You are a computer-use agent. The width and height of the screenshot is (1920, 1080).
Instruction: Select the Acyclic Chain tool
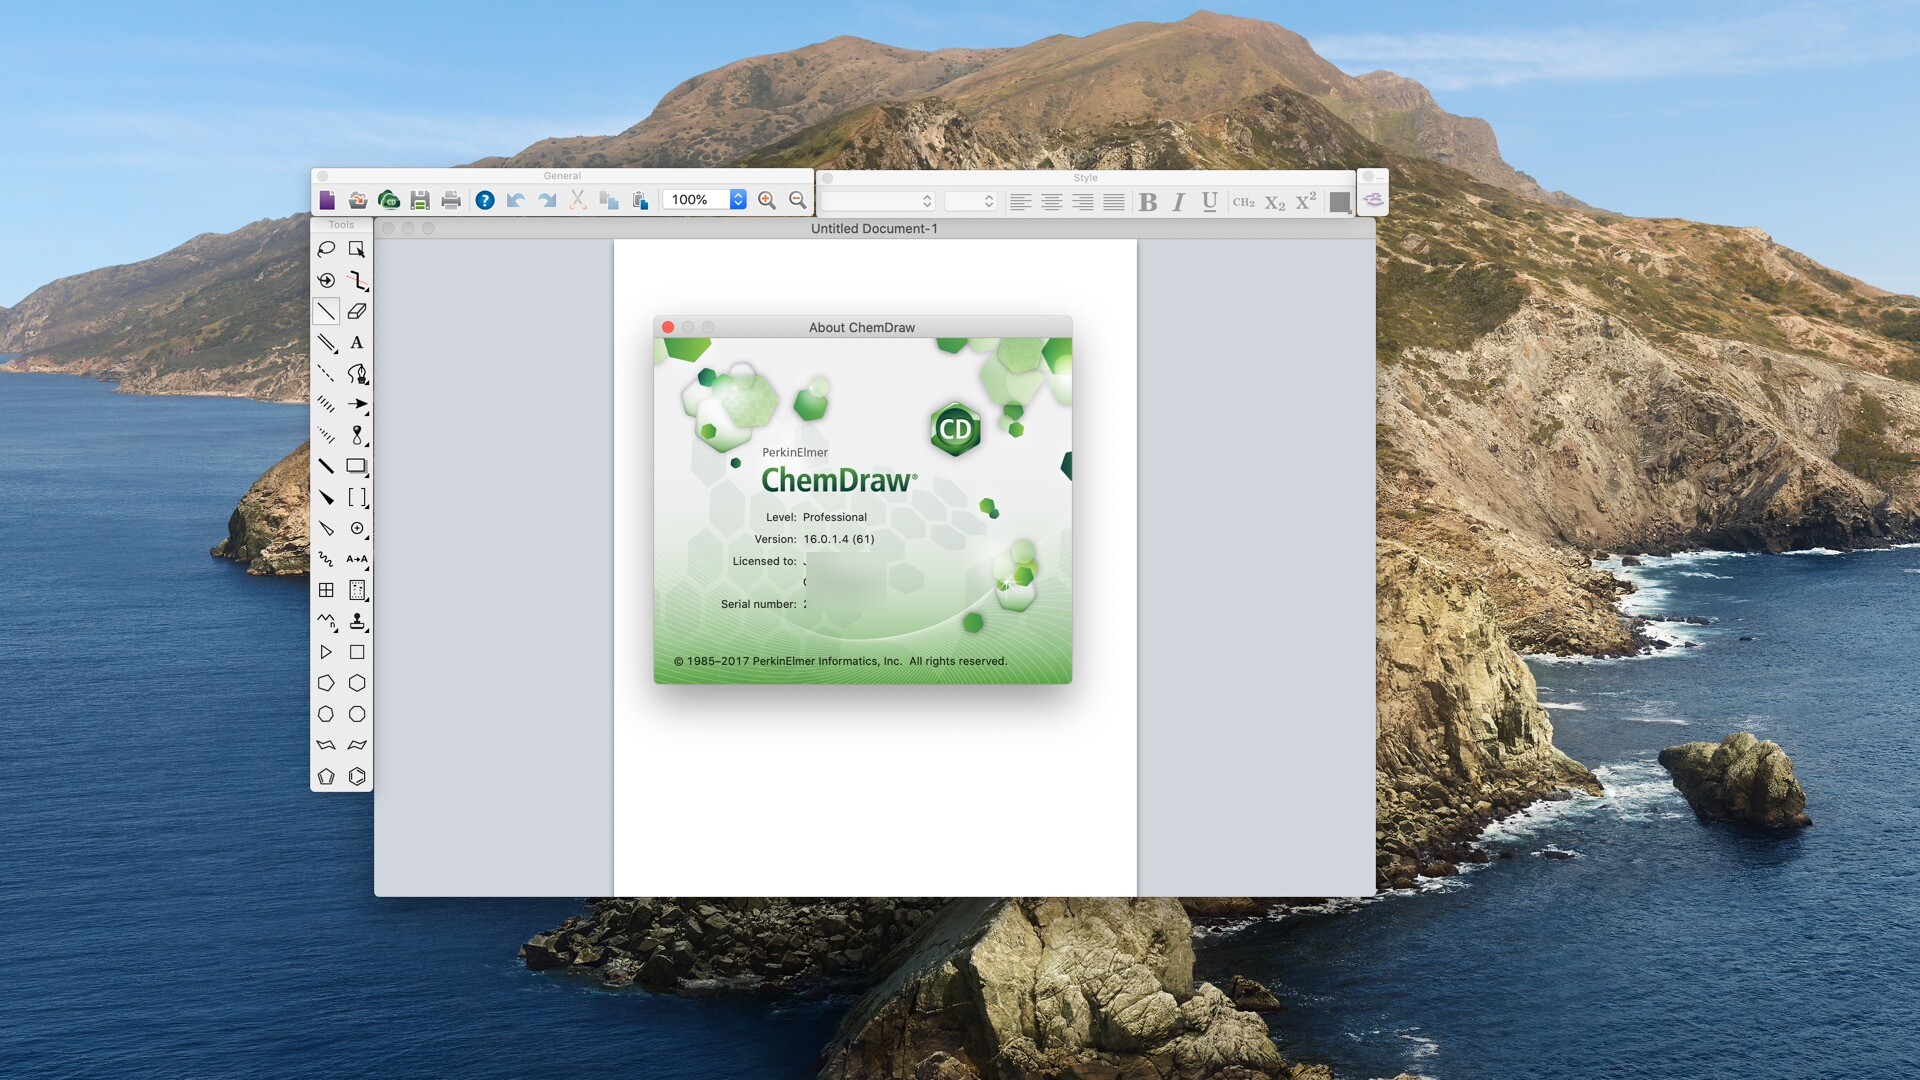[x=326, y=621]
